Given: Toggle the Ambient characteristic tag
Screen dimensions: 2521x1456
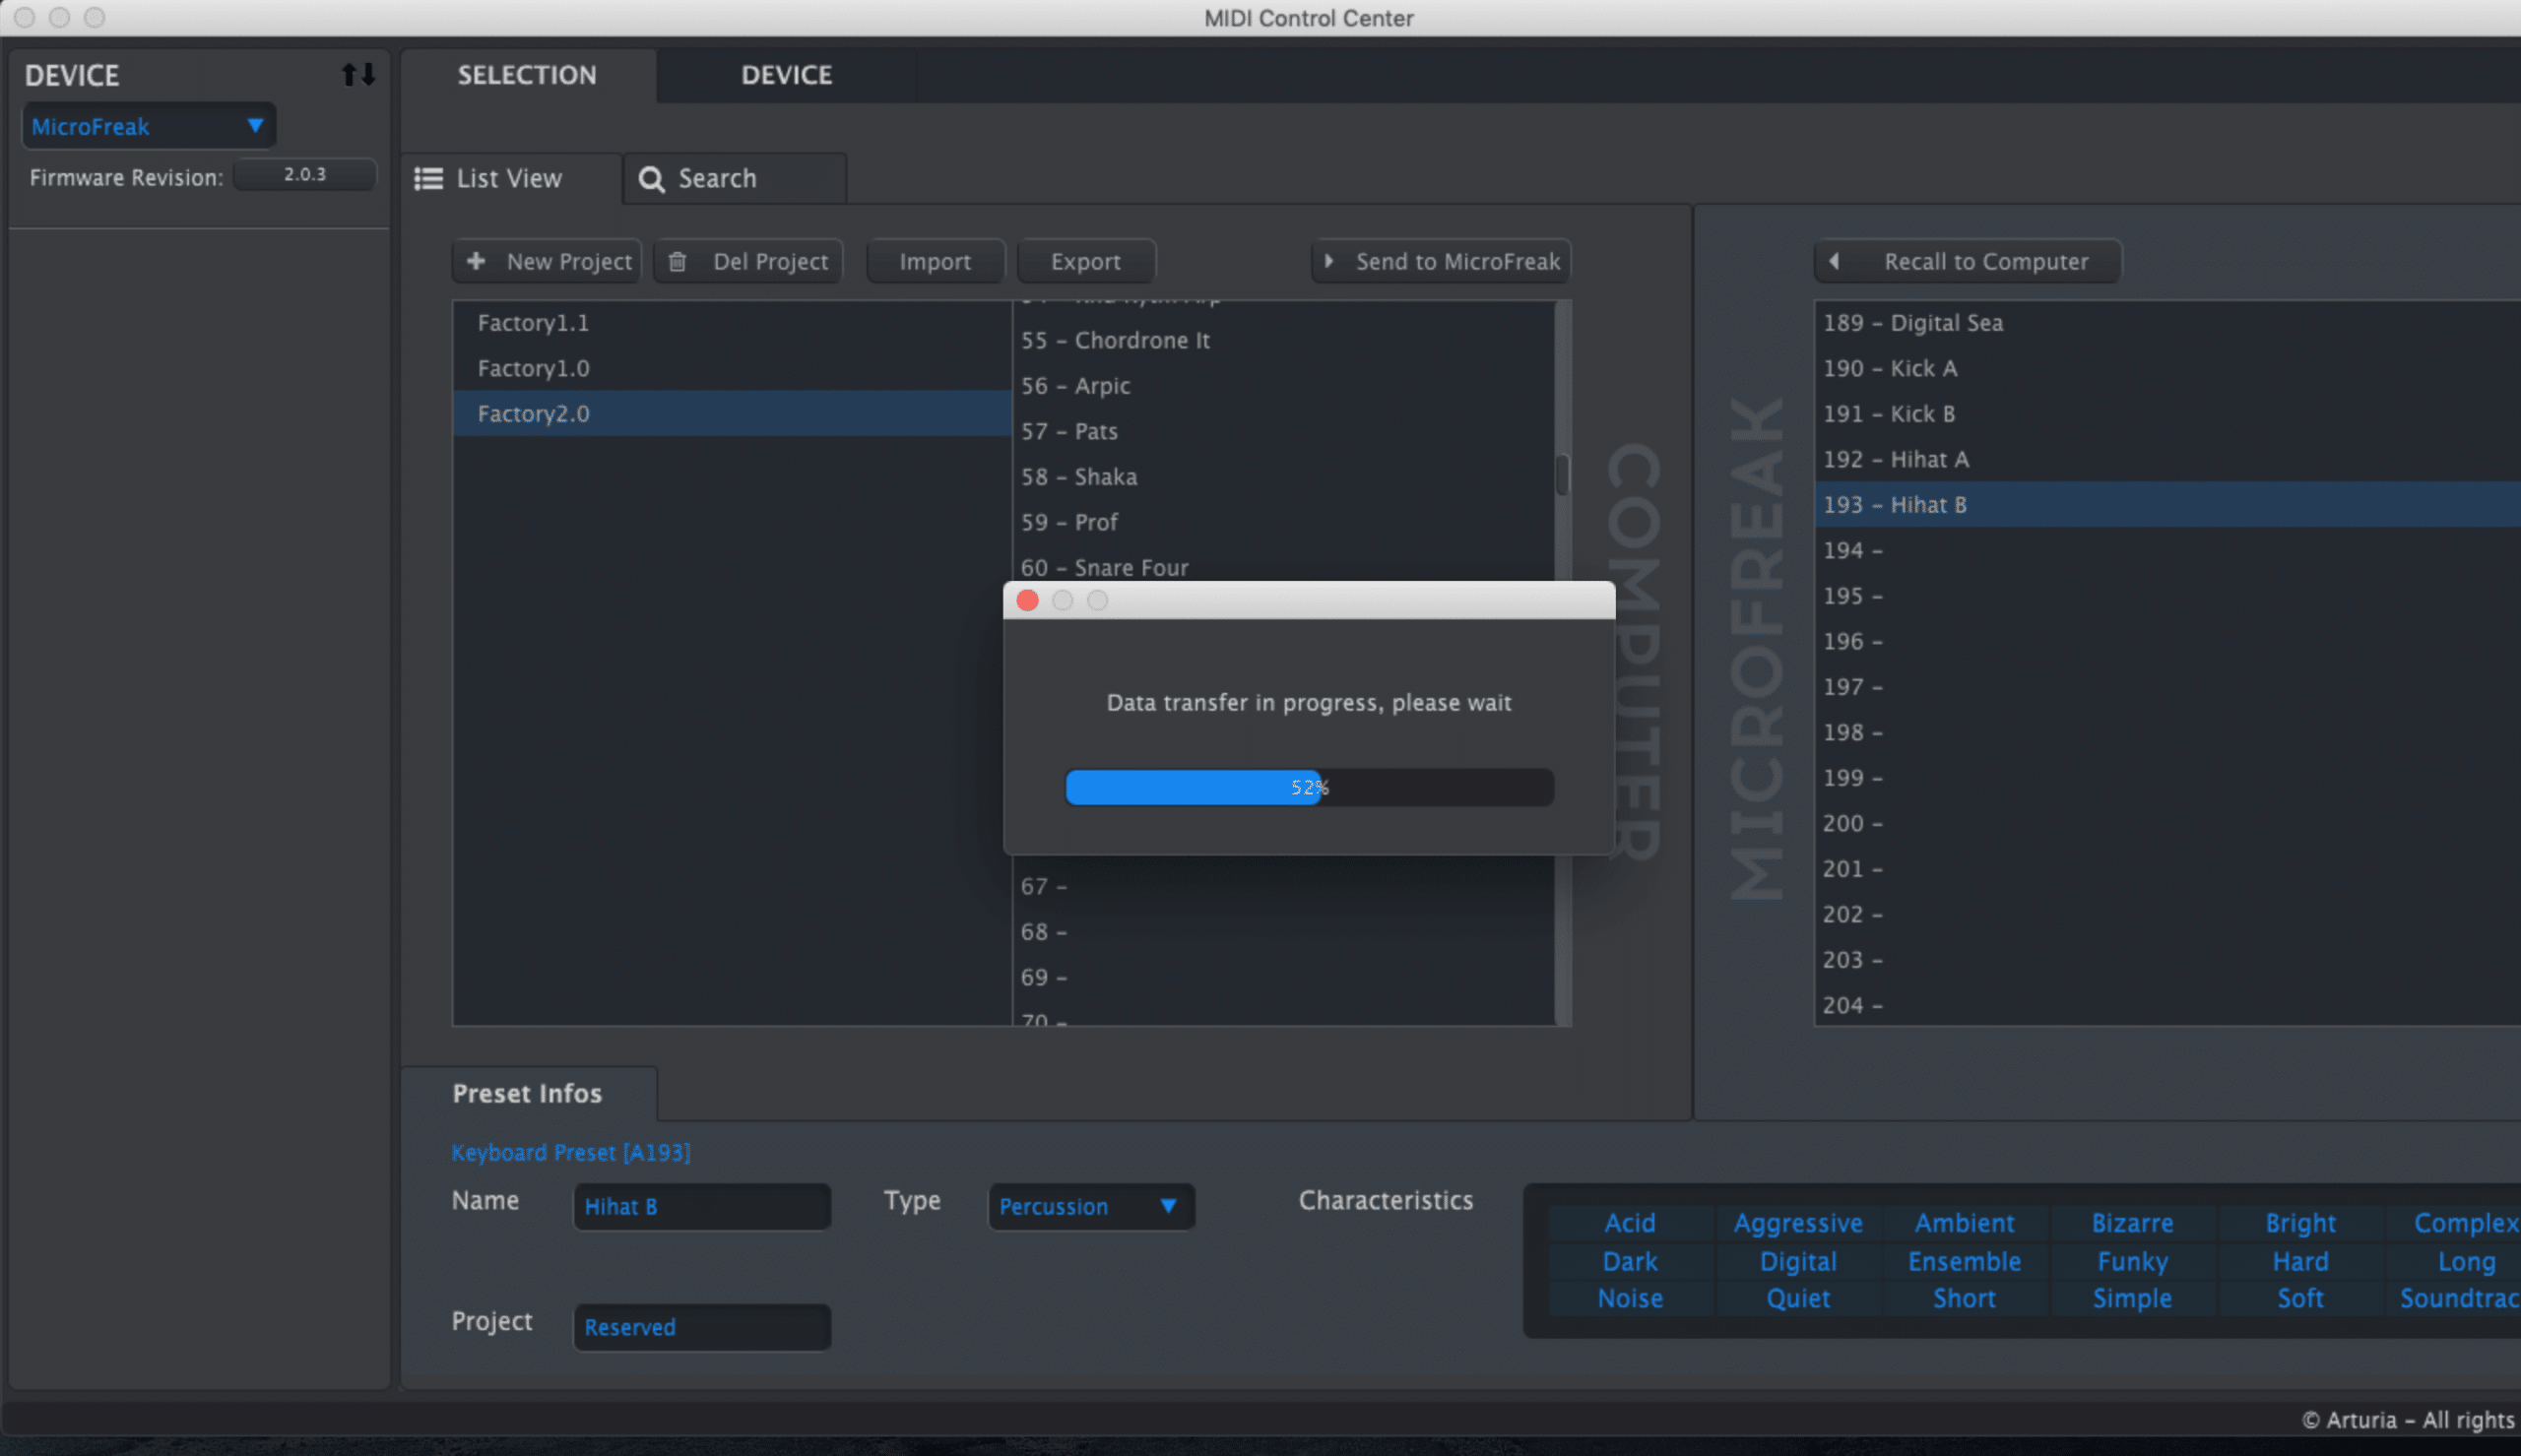Looking at the screenshot, I should click(1965, 1223).
